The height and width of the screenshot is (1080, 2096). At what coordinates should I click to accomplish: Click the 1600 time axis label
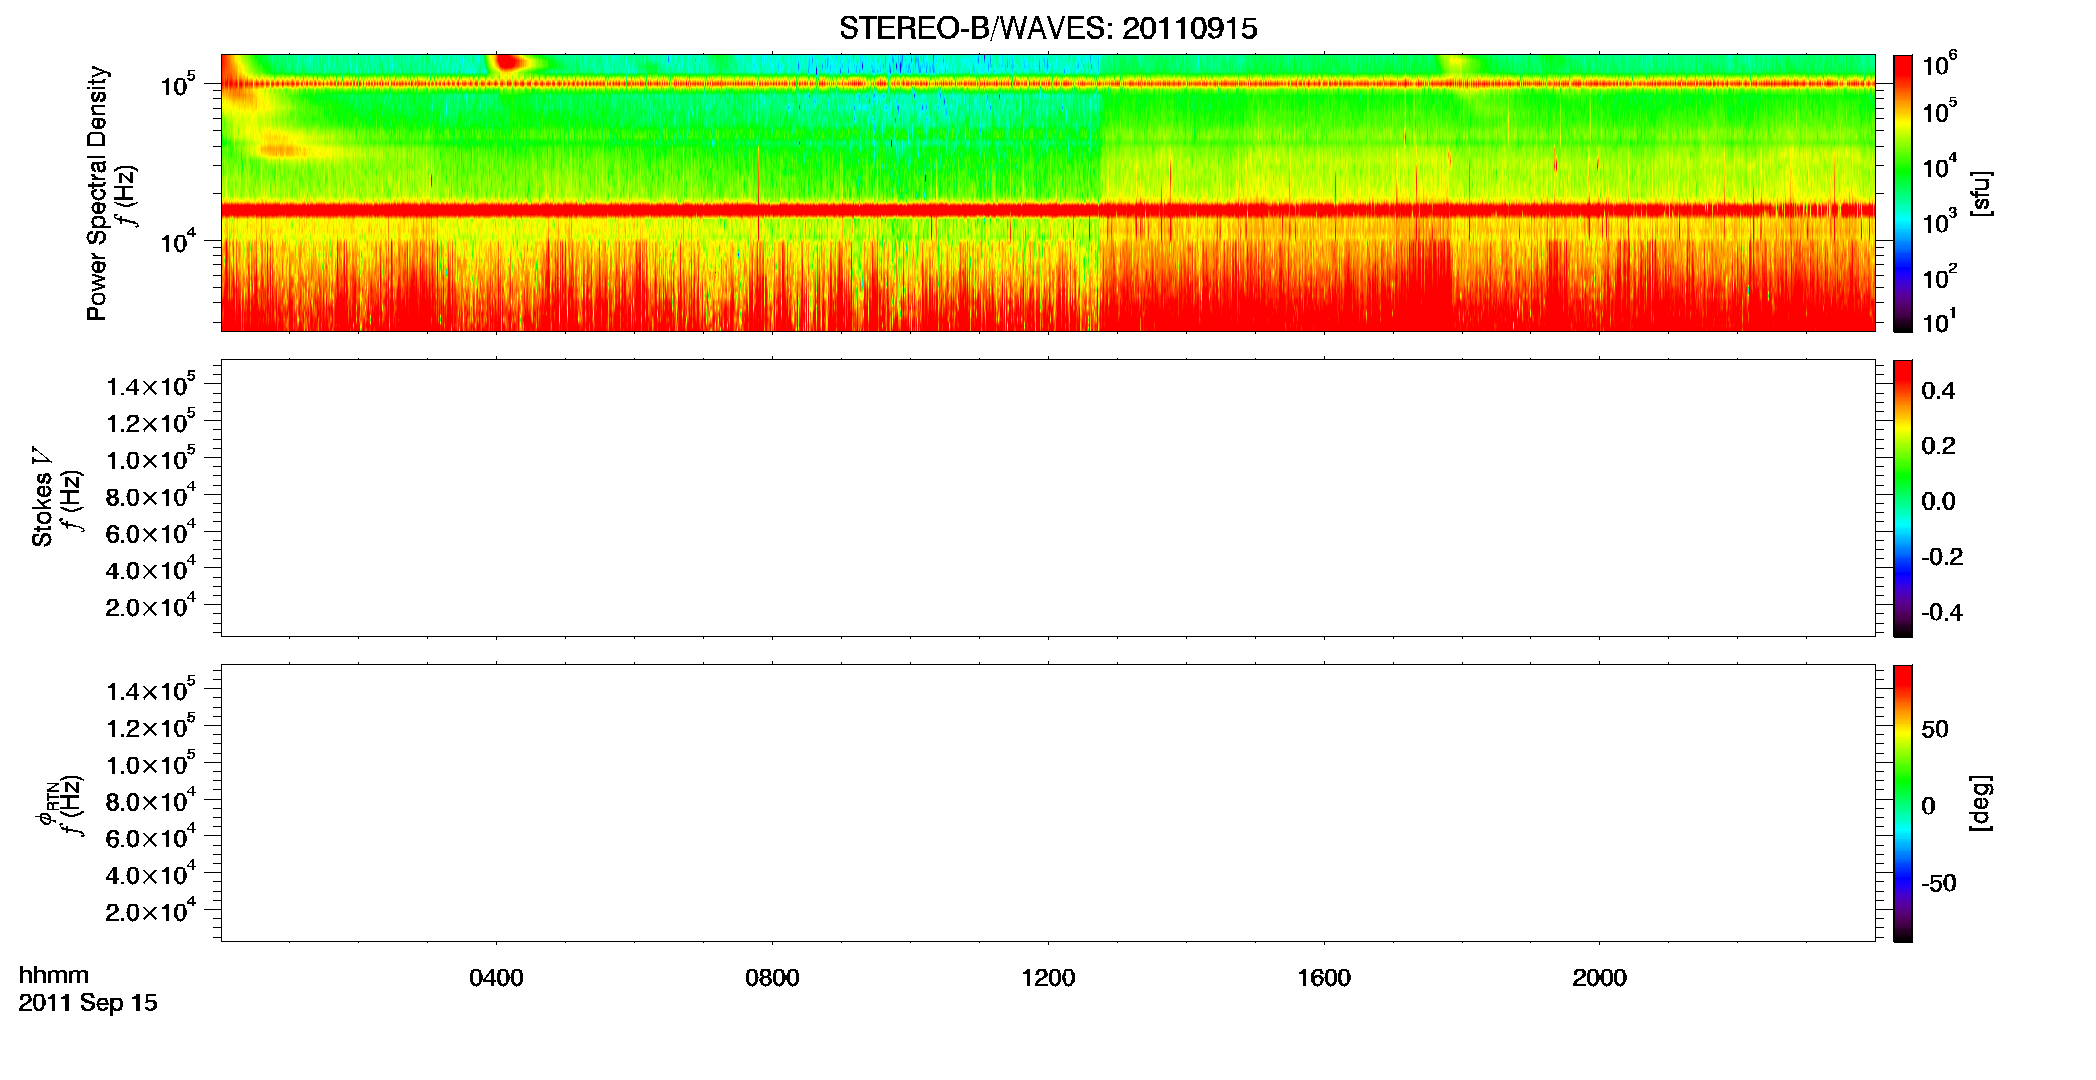coord(1324,978)
